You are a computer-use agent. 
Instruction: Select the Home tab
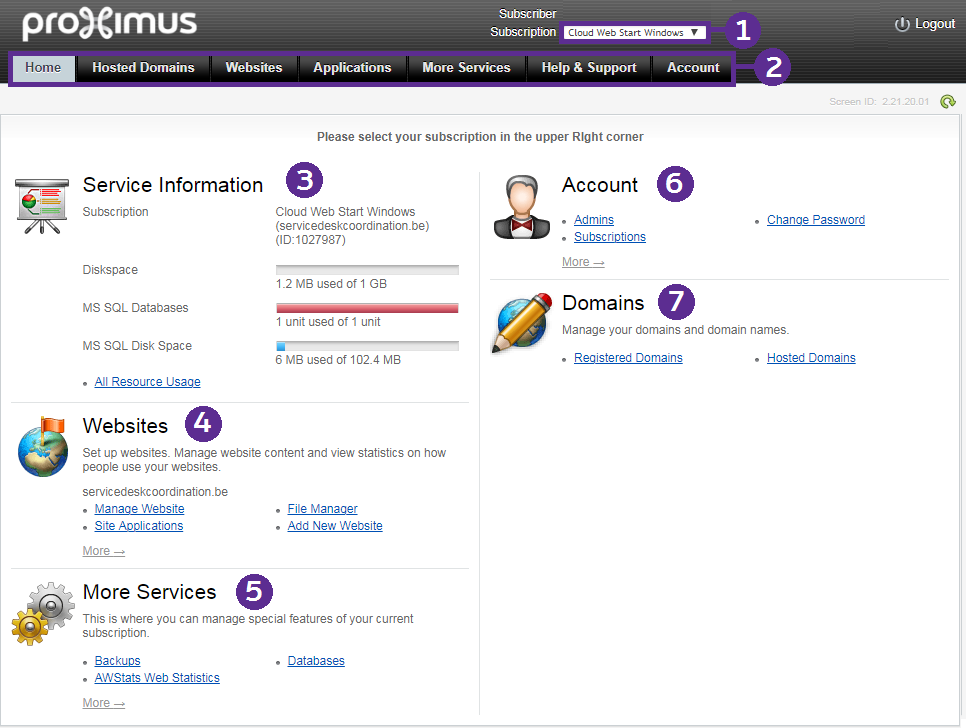[43, 68]
